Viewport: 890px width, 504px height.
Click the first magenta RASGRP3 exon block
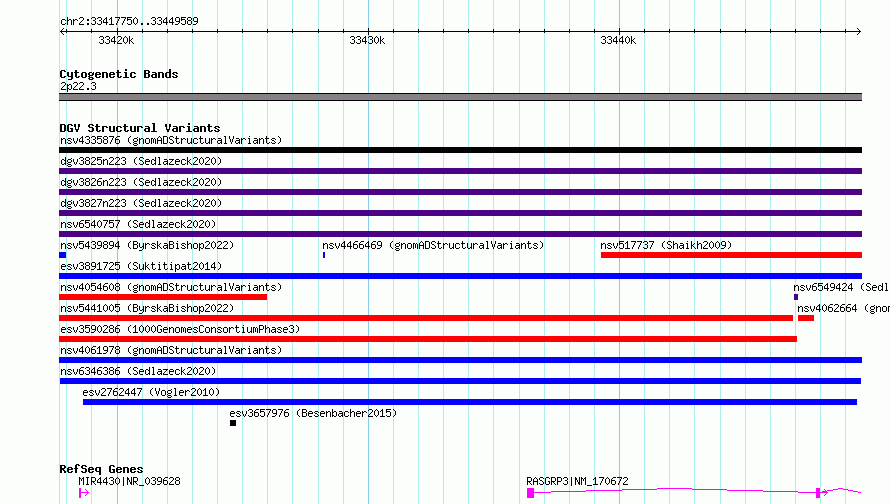tap(531, 493)
